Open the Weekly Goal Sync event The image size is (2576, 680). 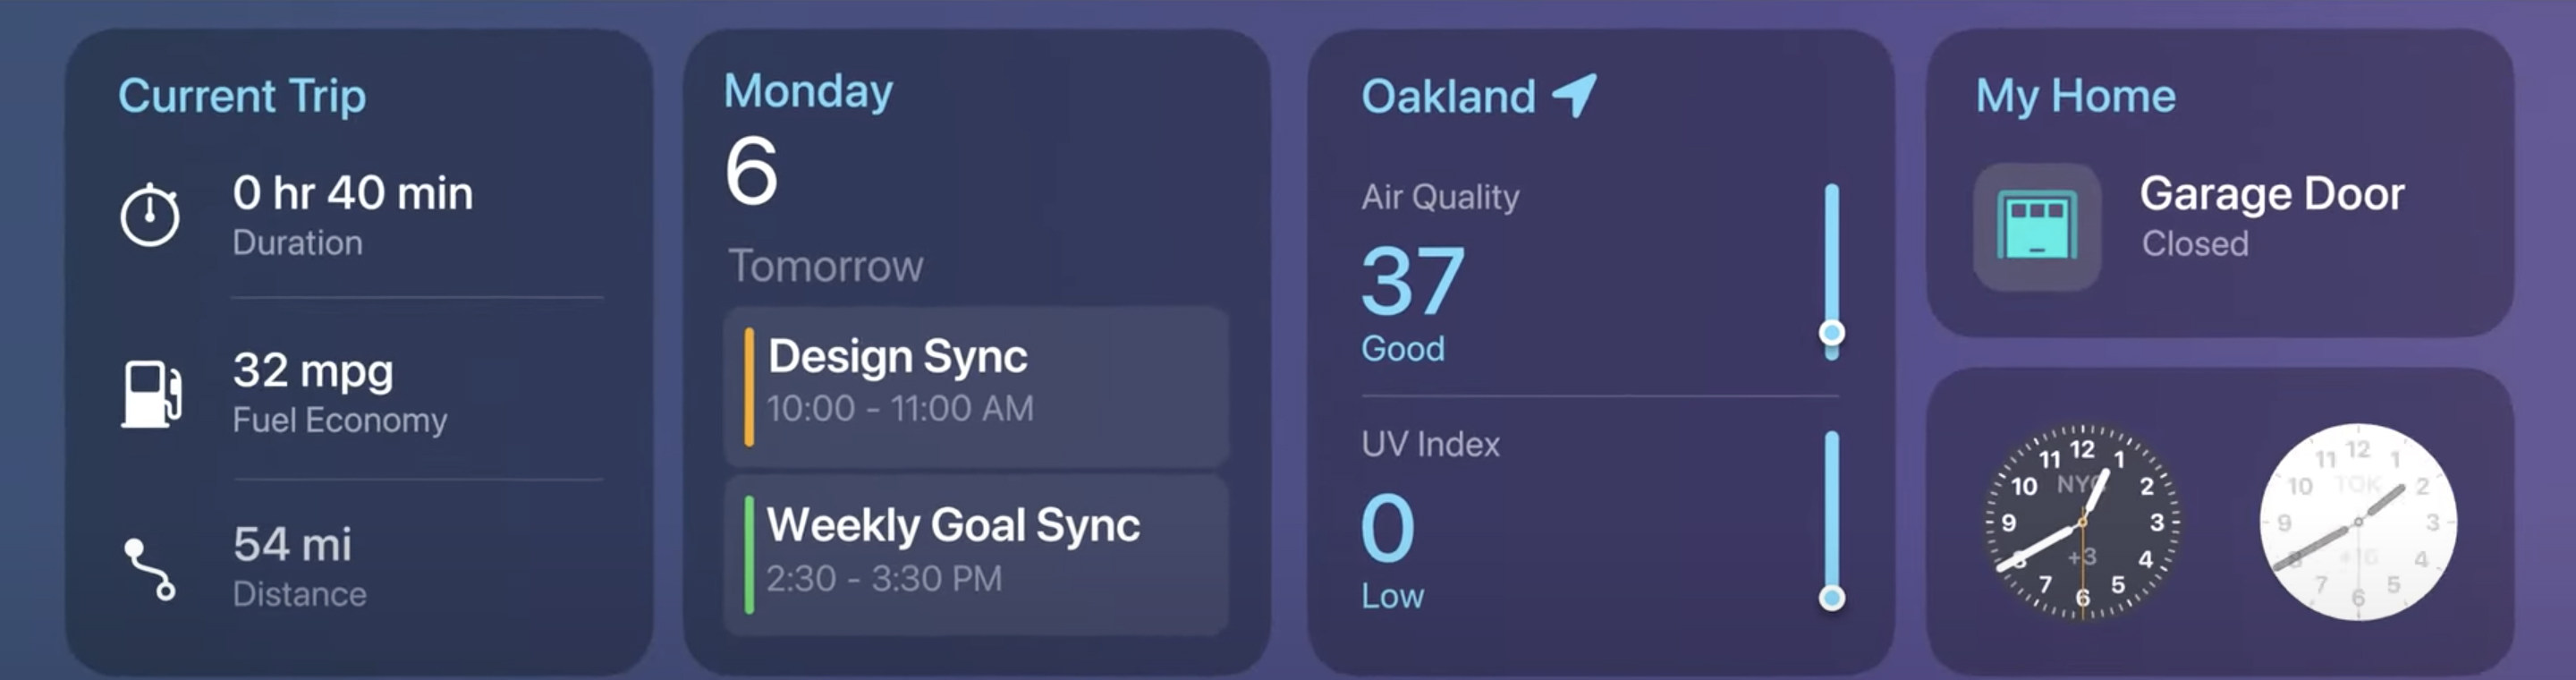pos(976,554)
